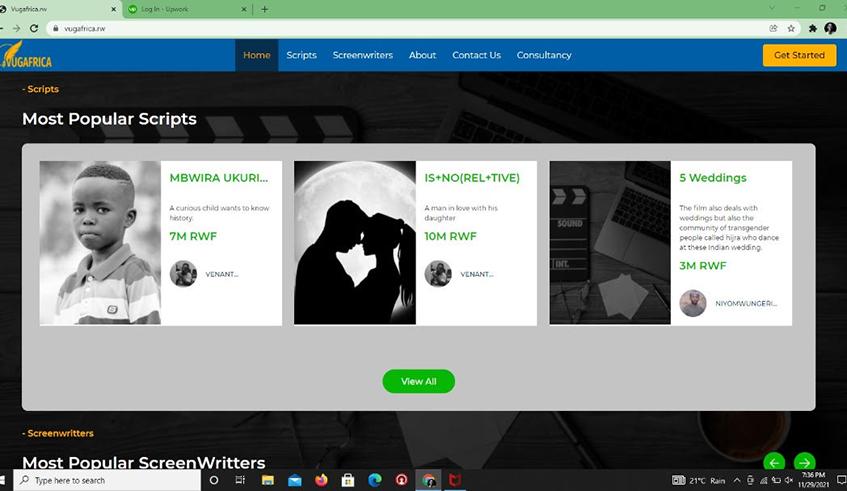Open Cortana circle icon on taskbar
The height and width of the screenshot is (491, 847).
(214, 480)
